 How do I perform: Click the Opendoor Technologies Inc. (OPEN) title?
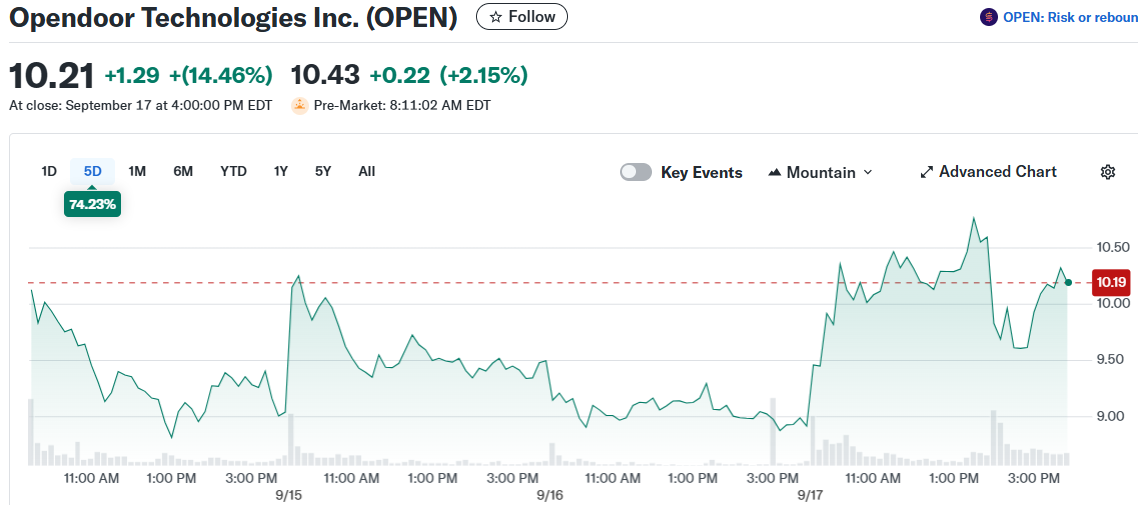233,17
